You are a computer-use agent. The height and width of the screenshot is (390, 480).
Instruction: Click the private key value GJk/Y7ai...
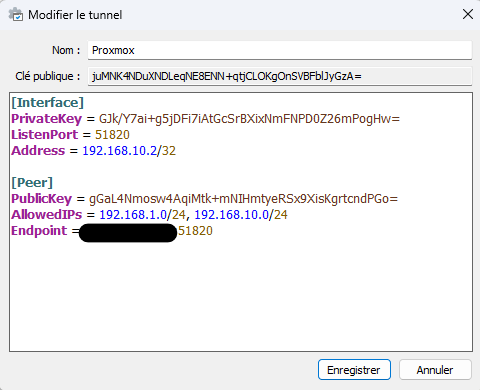[x=249, y=119]
